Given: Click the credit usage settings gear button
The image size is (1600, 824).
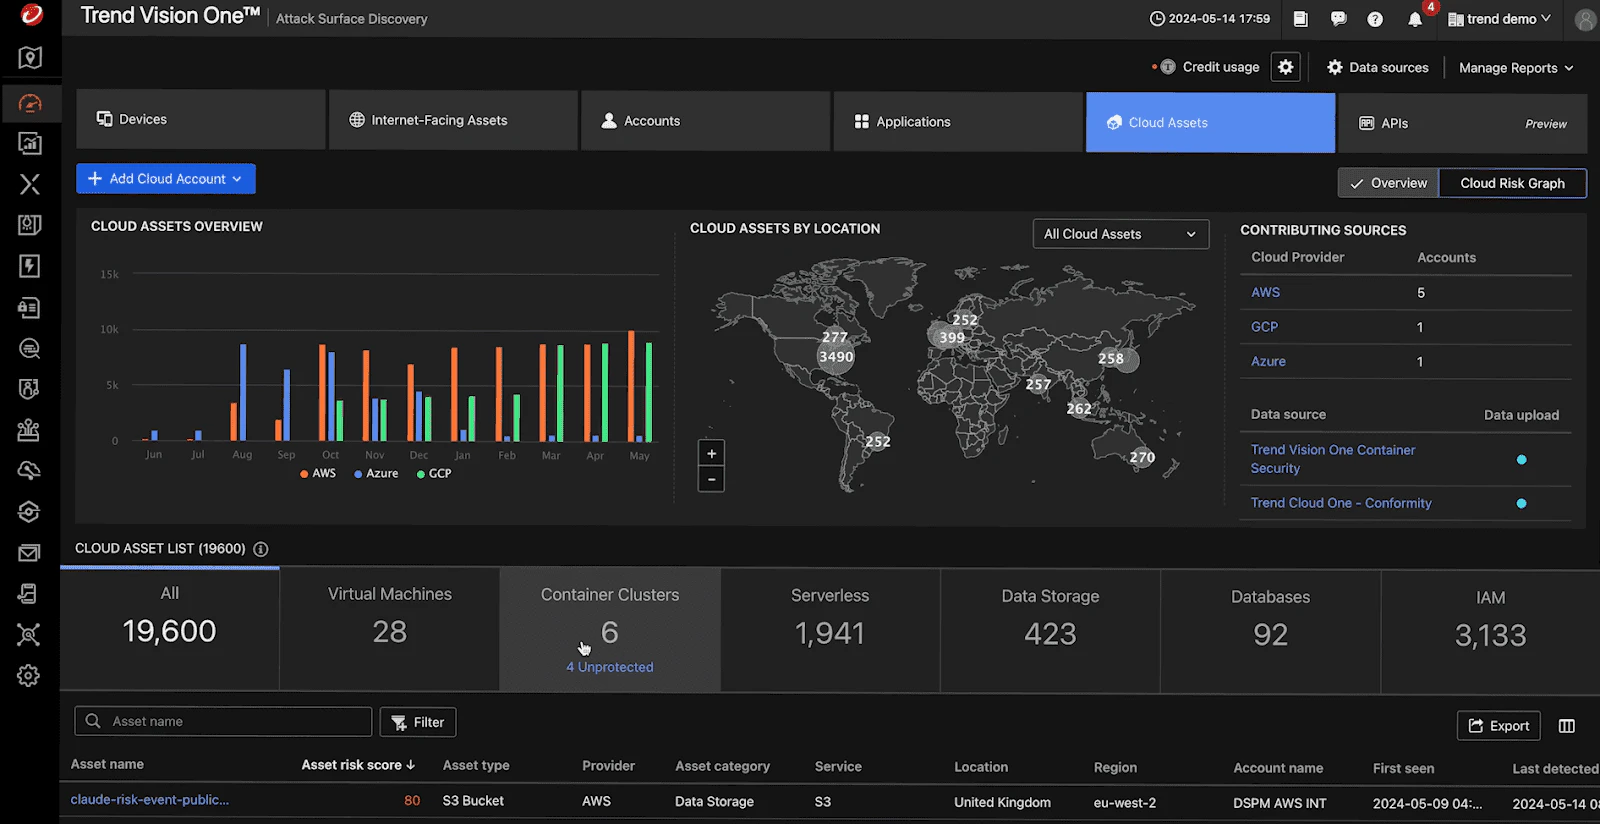Looking at the screenshot, I should click(1286, 67).
